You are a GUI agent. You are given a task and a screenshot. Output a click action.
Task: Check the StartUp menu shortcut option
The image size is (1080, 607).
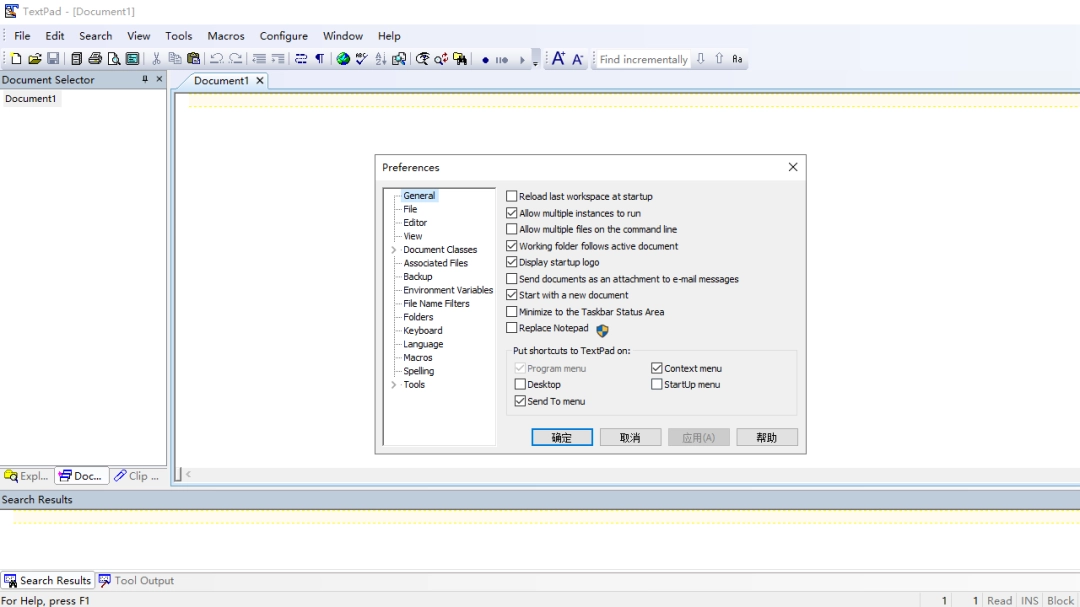tap(656, 384)
